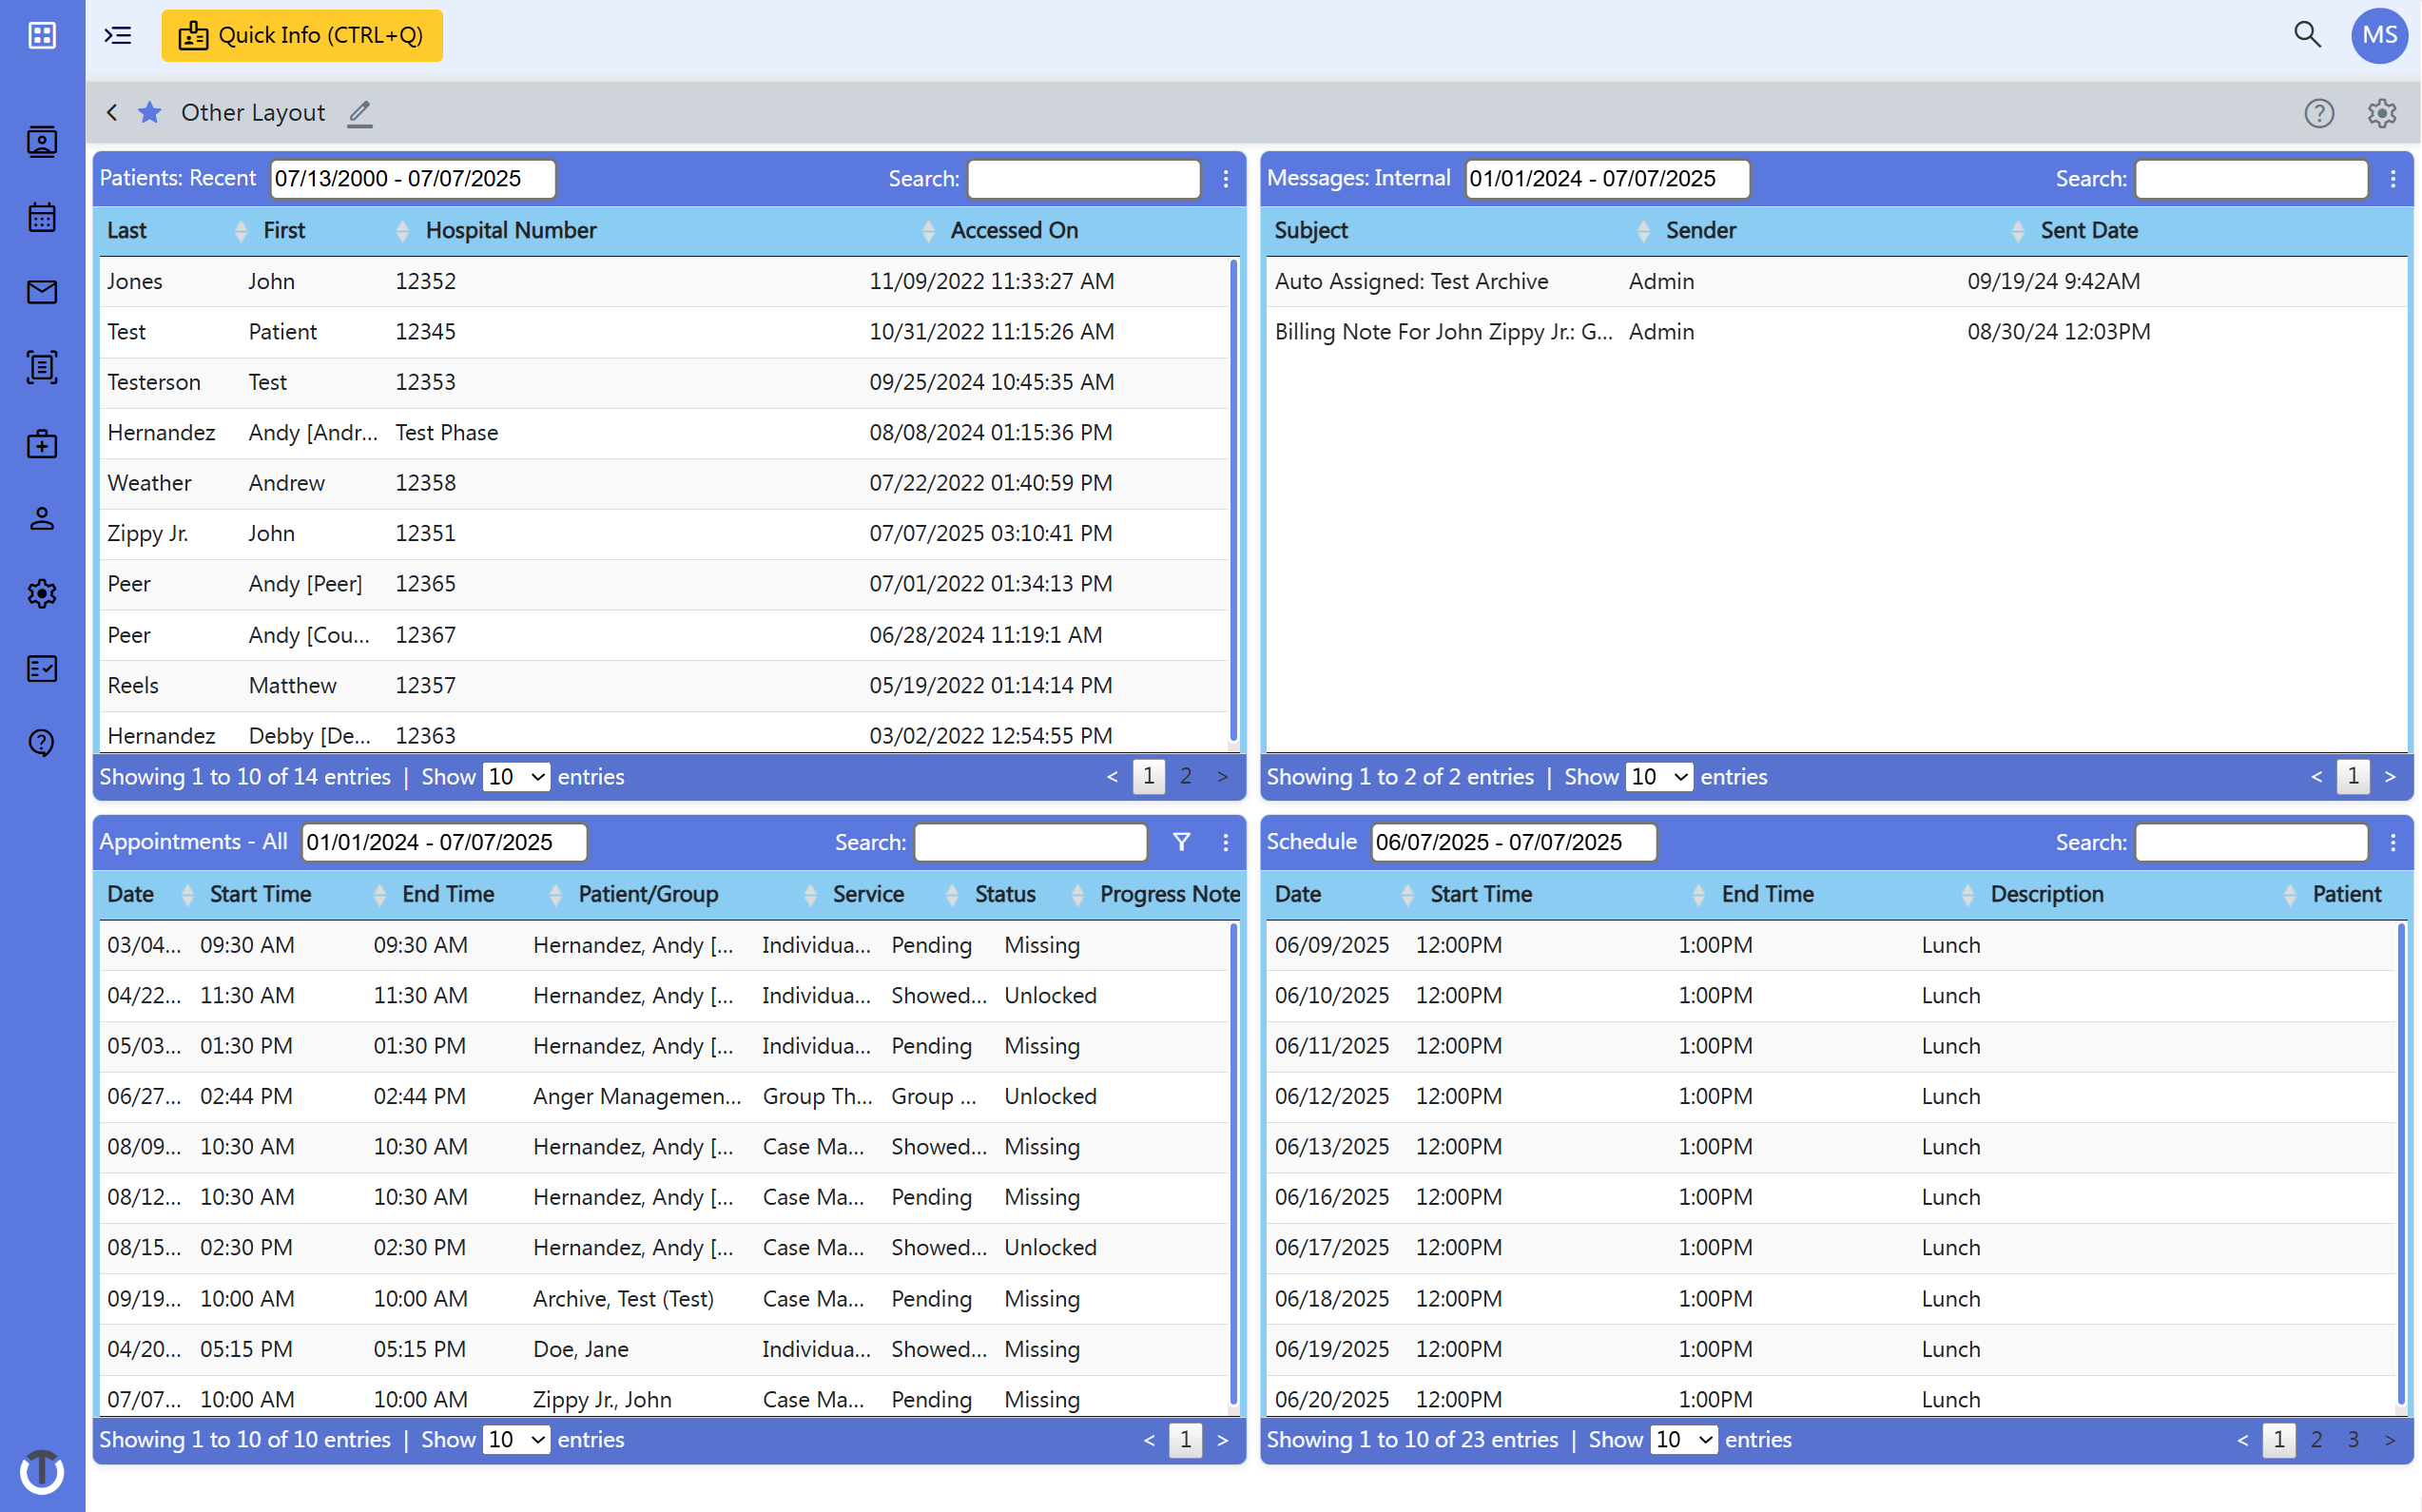The height and width of the screenshot is (1512, 2422).
Task: Open the document scan icon in the sidebar
Action: (41, 367)
